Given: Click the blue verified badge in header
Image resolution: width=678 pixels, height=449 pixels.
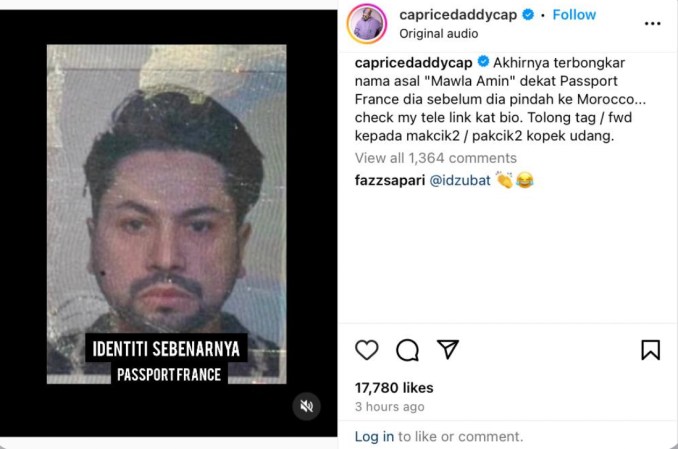Looking at the screenshot, I should click(x=528, y=15).
